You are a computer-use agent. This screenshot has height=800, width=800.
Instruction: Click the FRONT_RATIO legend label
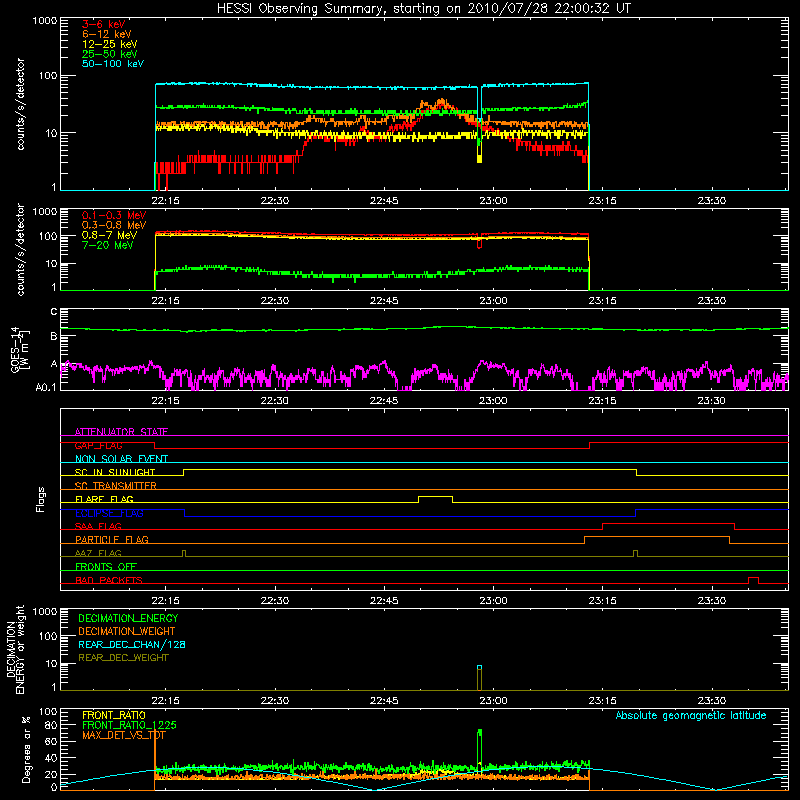click(114, 715)
